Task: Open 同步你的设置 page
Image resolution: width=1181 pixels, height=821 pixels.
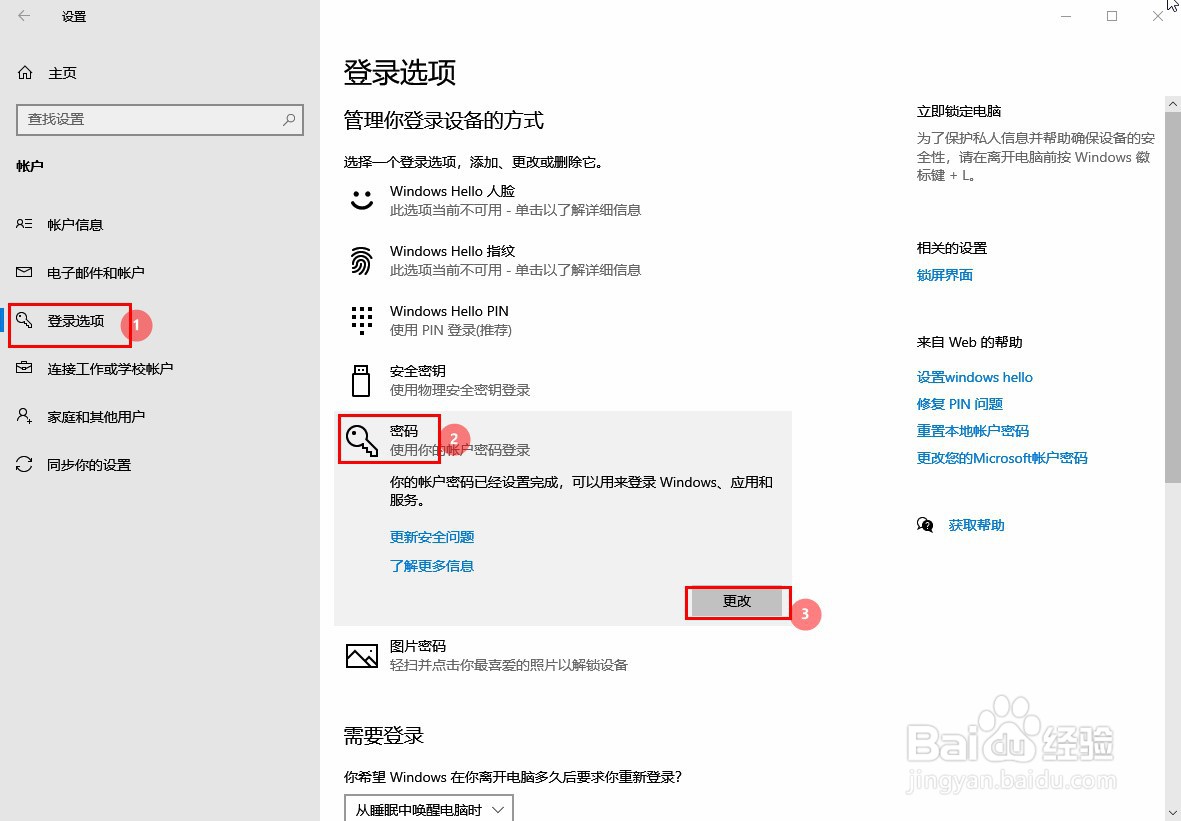Action: (160, 465)
